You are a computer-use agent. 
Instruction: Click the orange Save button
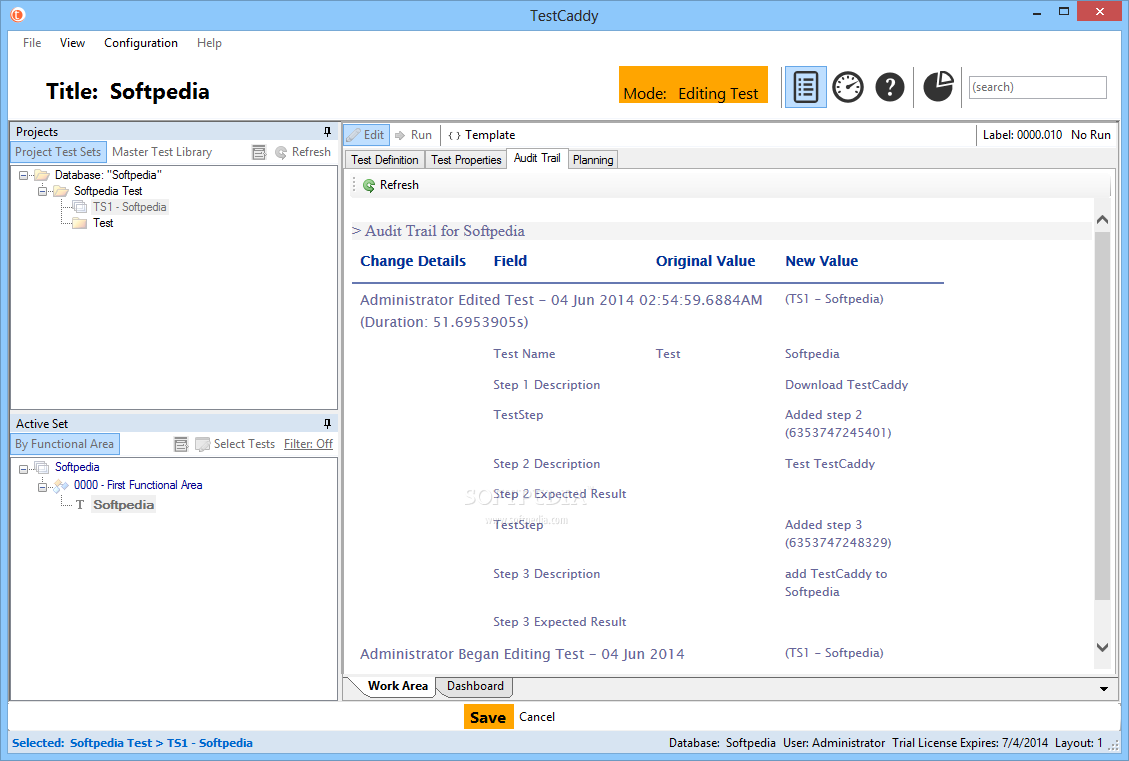488,717
